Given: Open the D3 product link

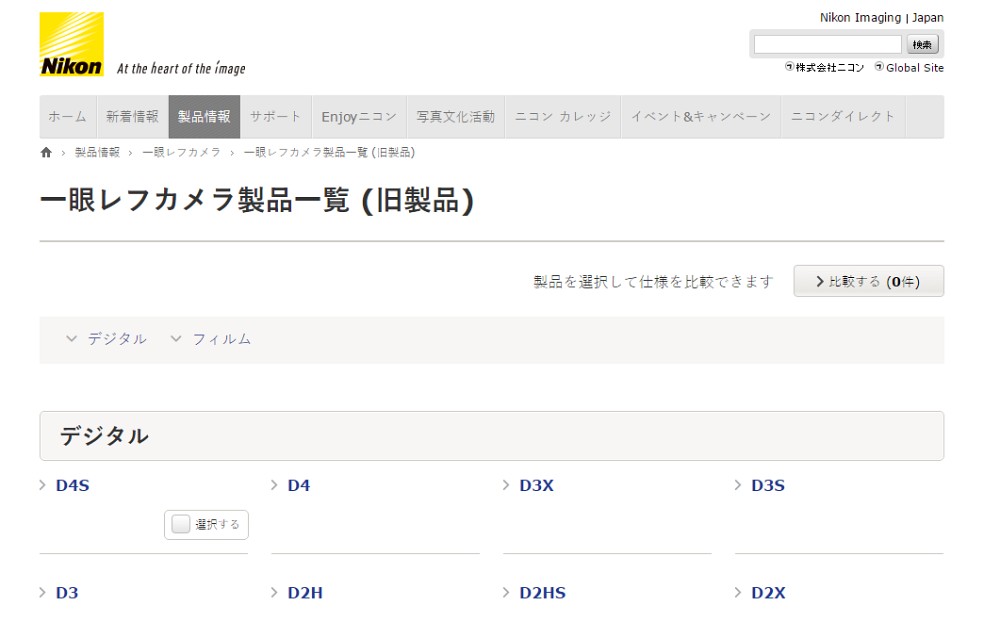Looking at the screenshot, I should 67,593.
